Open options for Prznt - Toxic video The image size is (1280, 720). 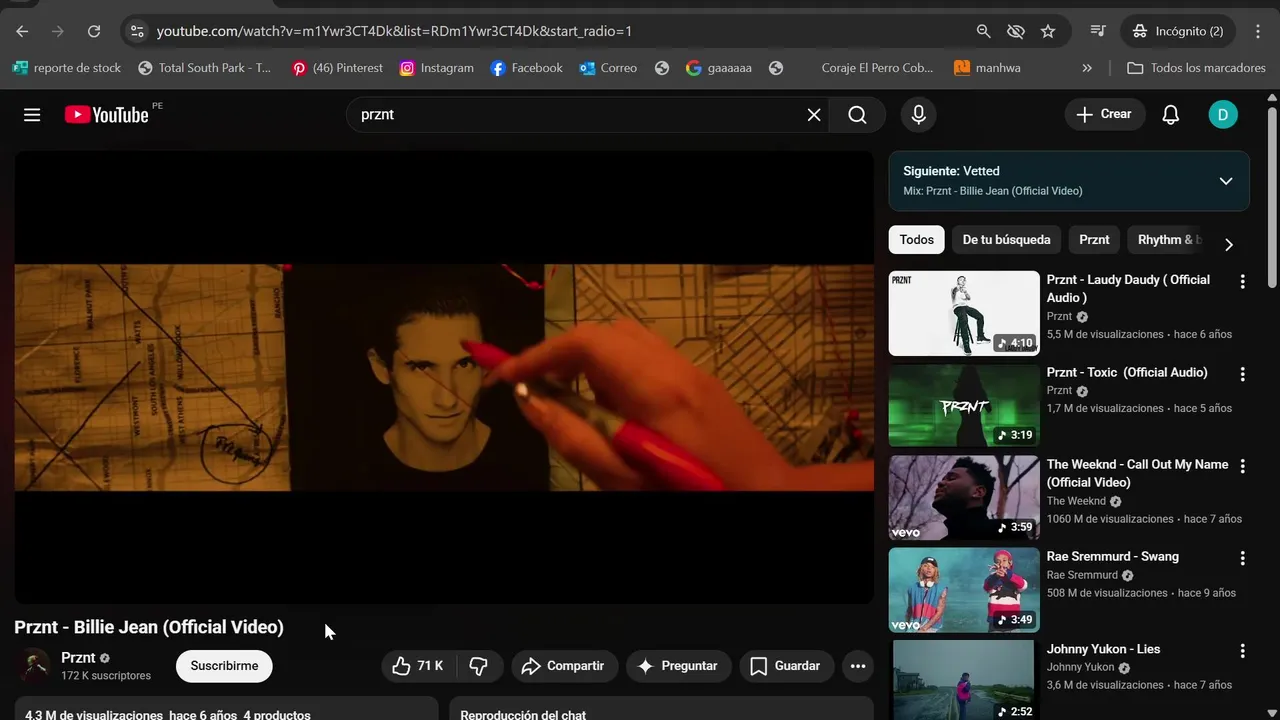point(1243,374)
